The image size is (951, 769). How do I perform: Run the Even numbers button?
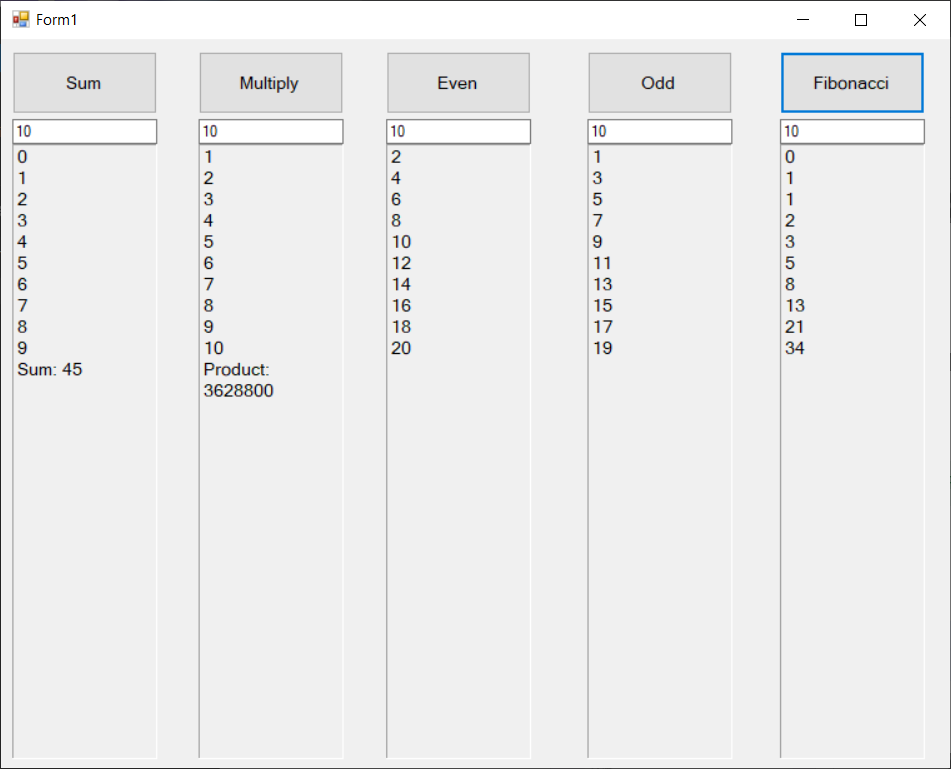coord(458,82)
